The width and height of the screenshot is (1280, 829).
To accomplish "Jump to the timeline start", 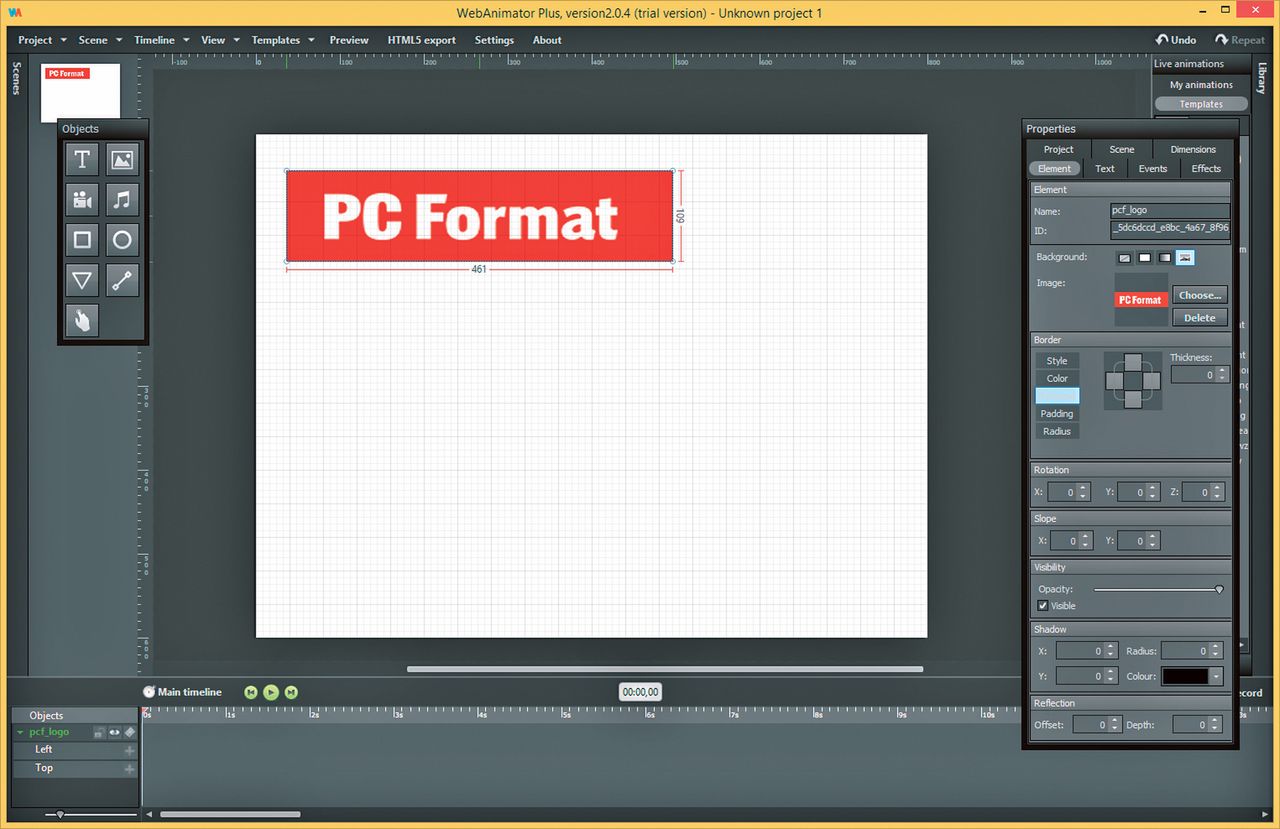I will [251, 692].
